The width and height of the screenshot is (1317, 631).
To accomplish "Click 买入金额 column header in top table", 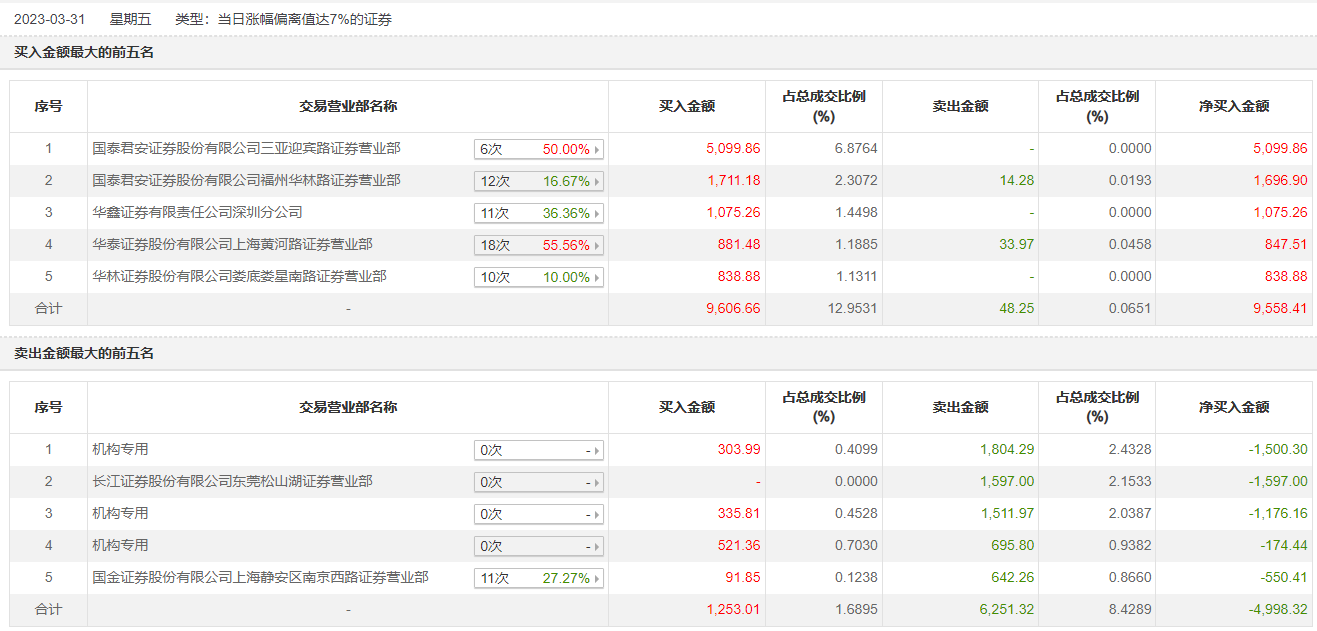I will pyautogui.click(x=686, y=106).
